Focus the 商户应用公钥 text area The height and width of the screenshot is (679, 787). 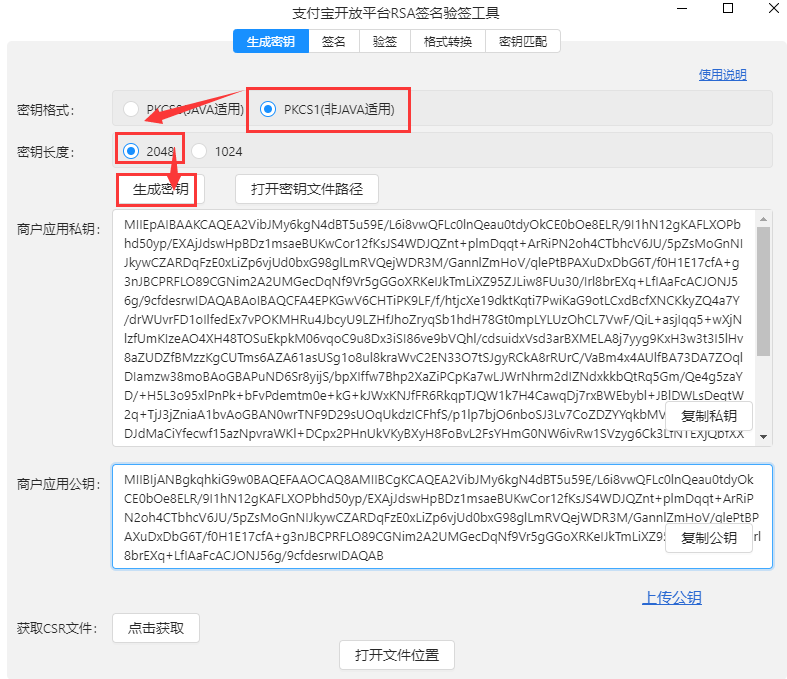[442, 516]
